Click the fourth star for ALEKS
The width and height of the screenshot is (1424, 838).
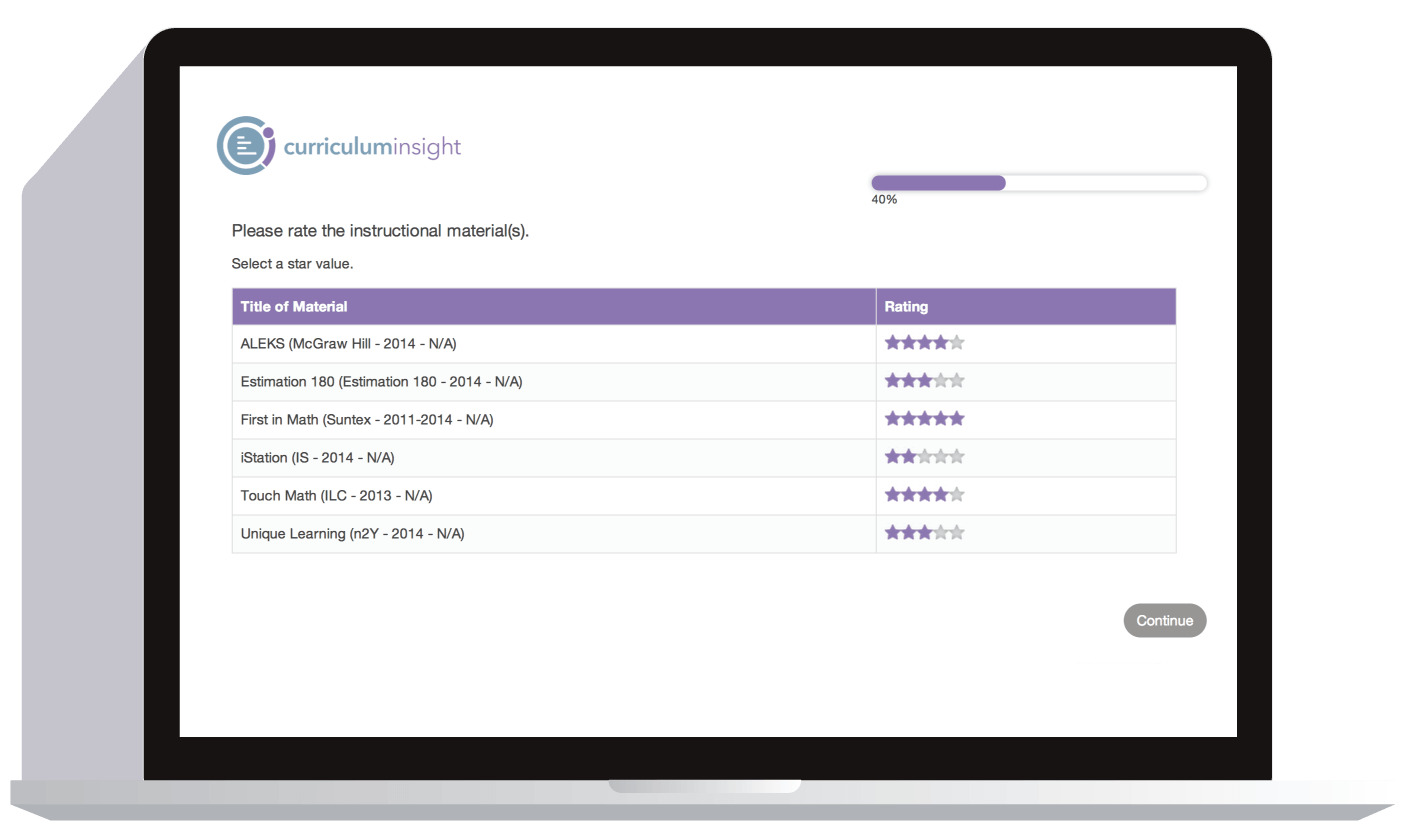pyautogui.click(x=941, y=343)
